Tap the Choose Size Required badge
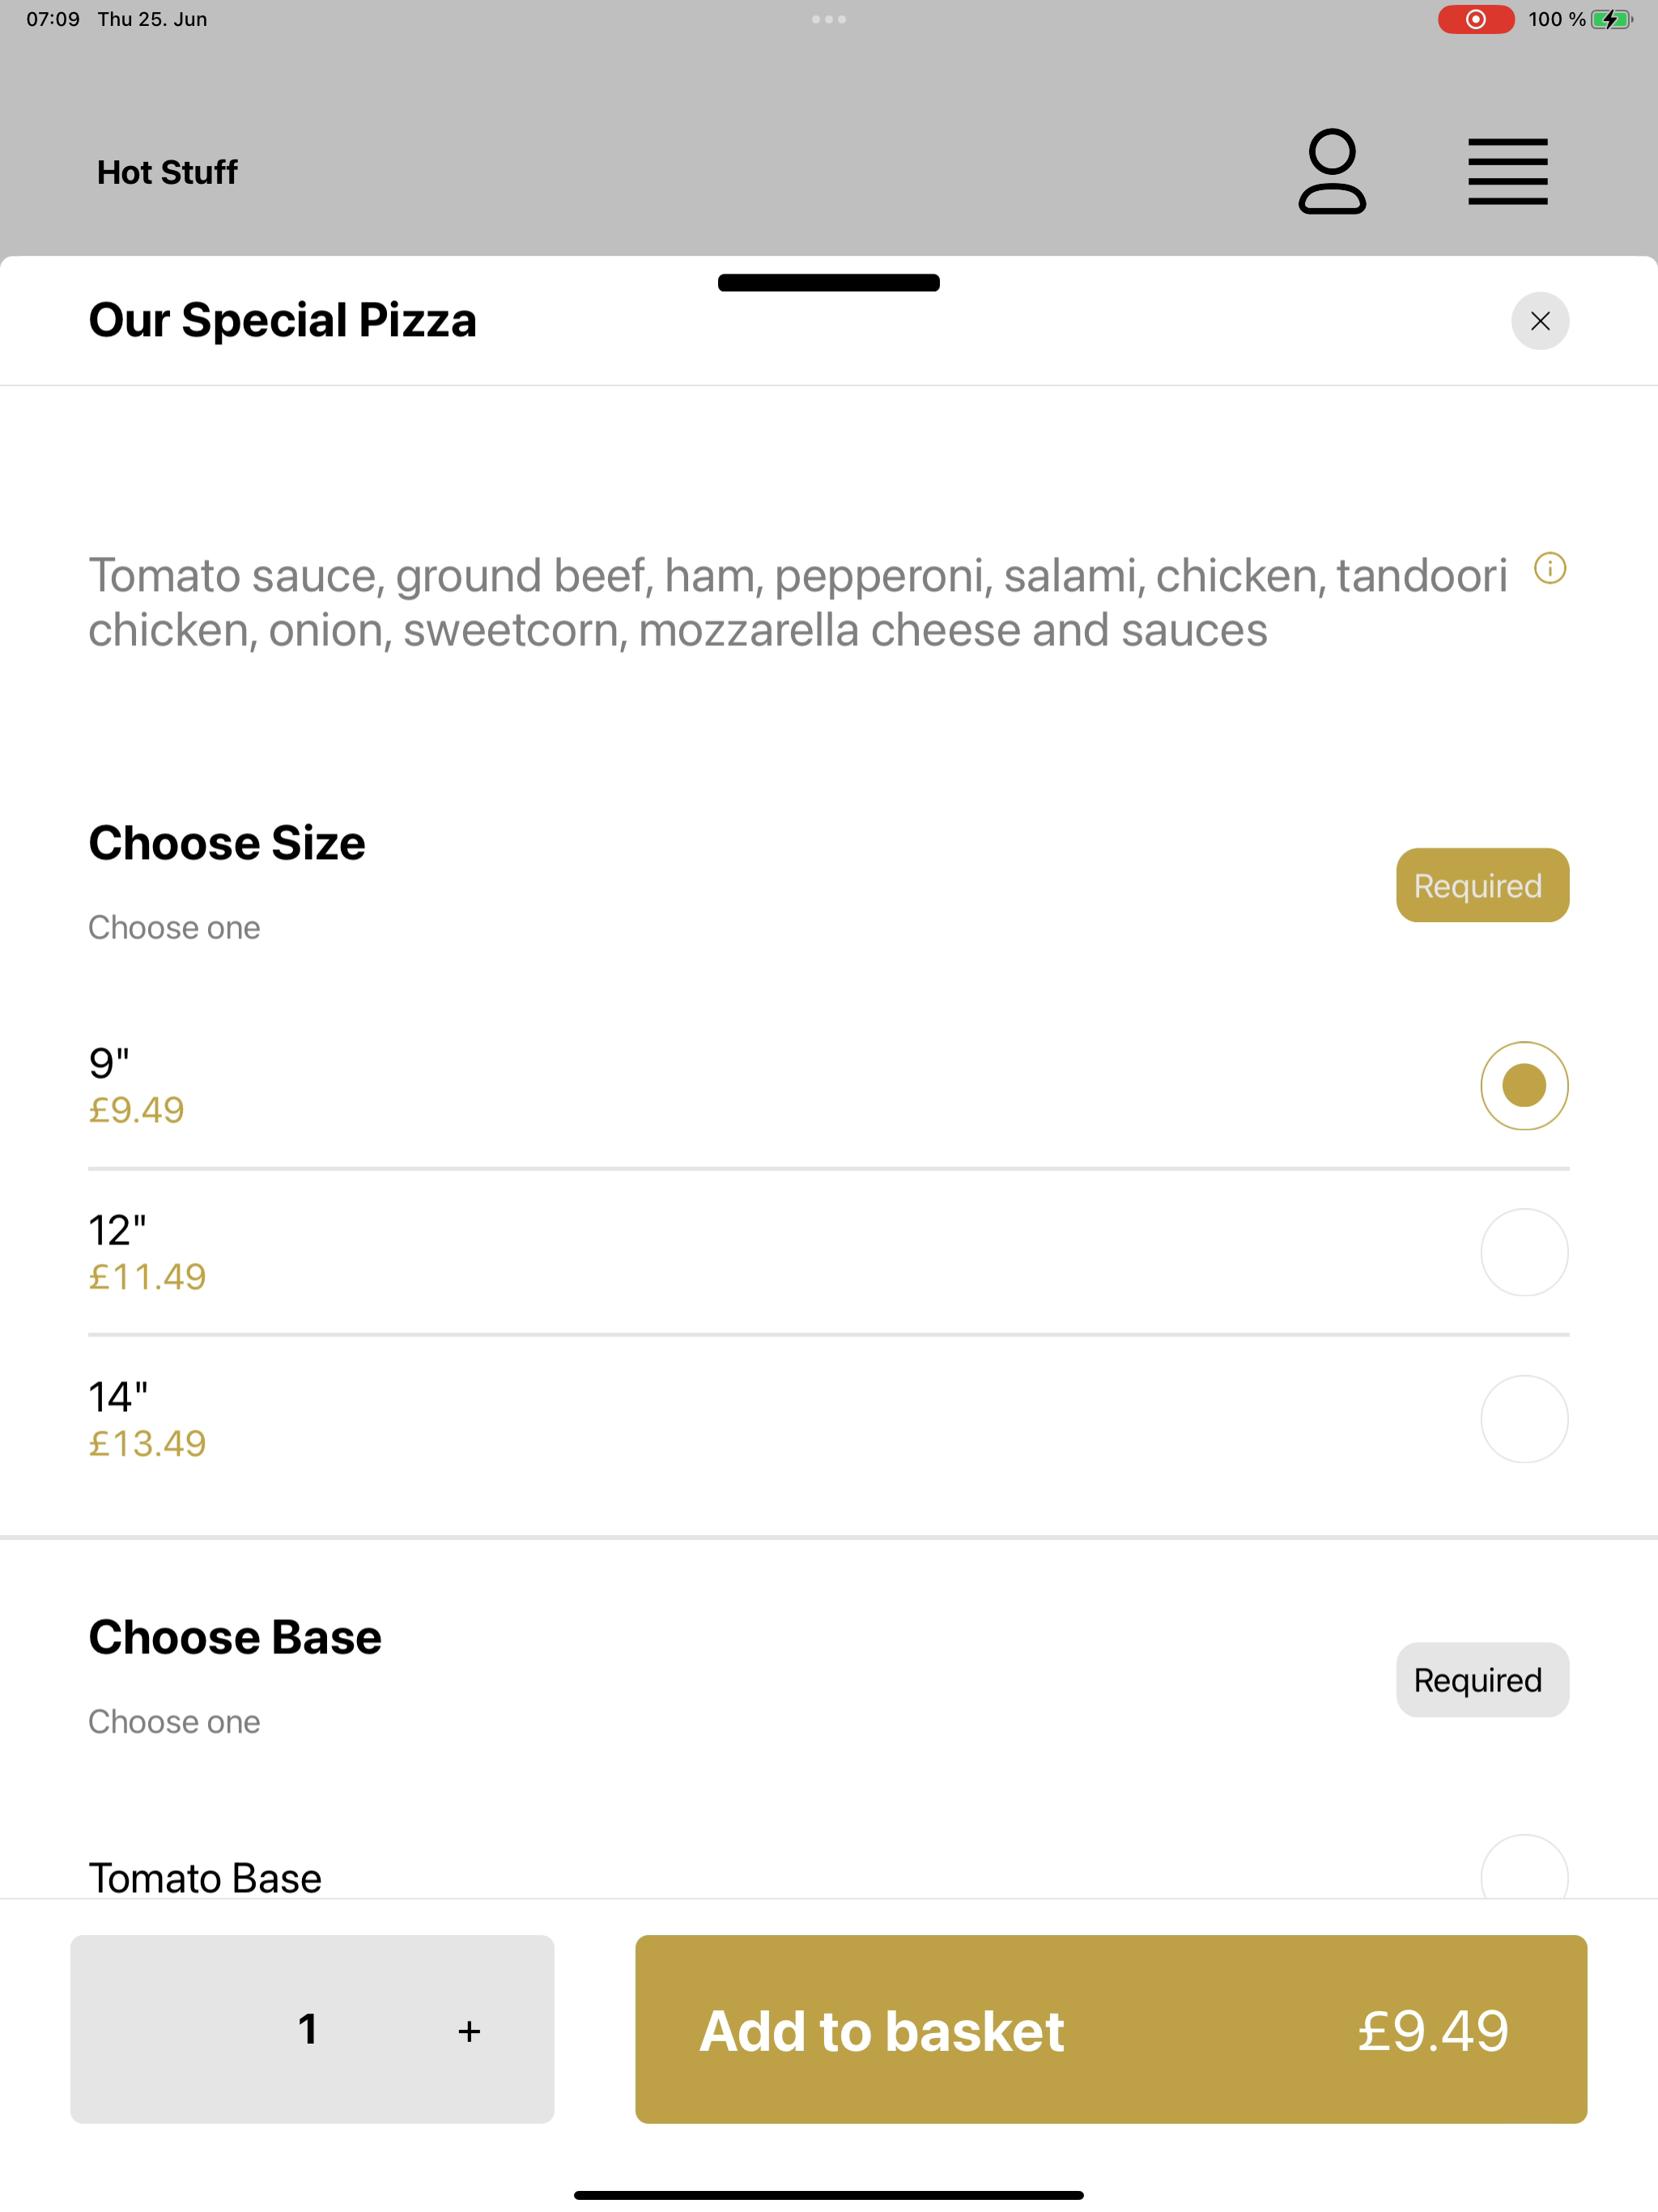 1481,885
